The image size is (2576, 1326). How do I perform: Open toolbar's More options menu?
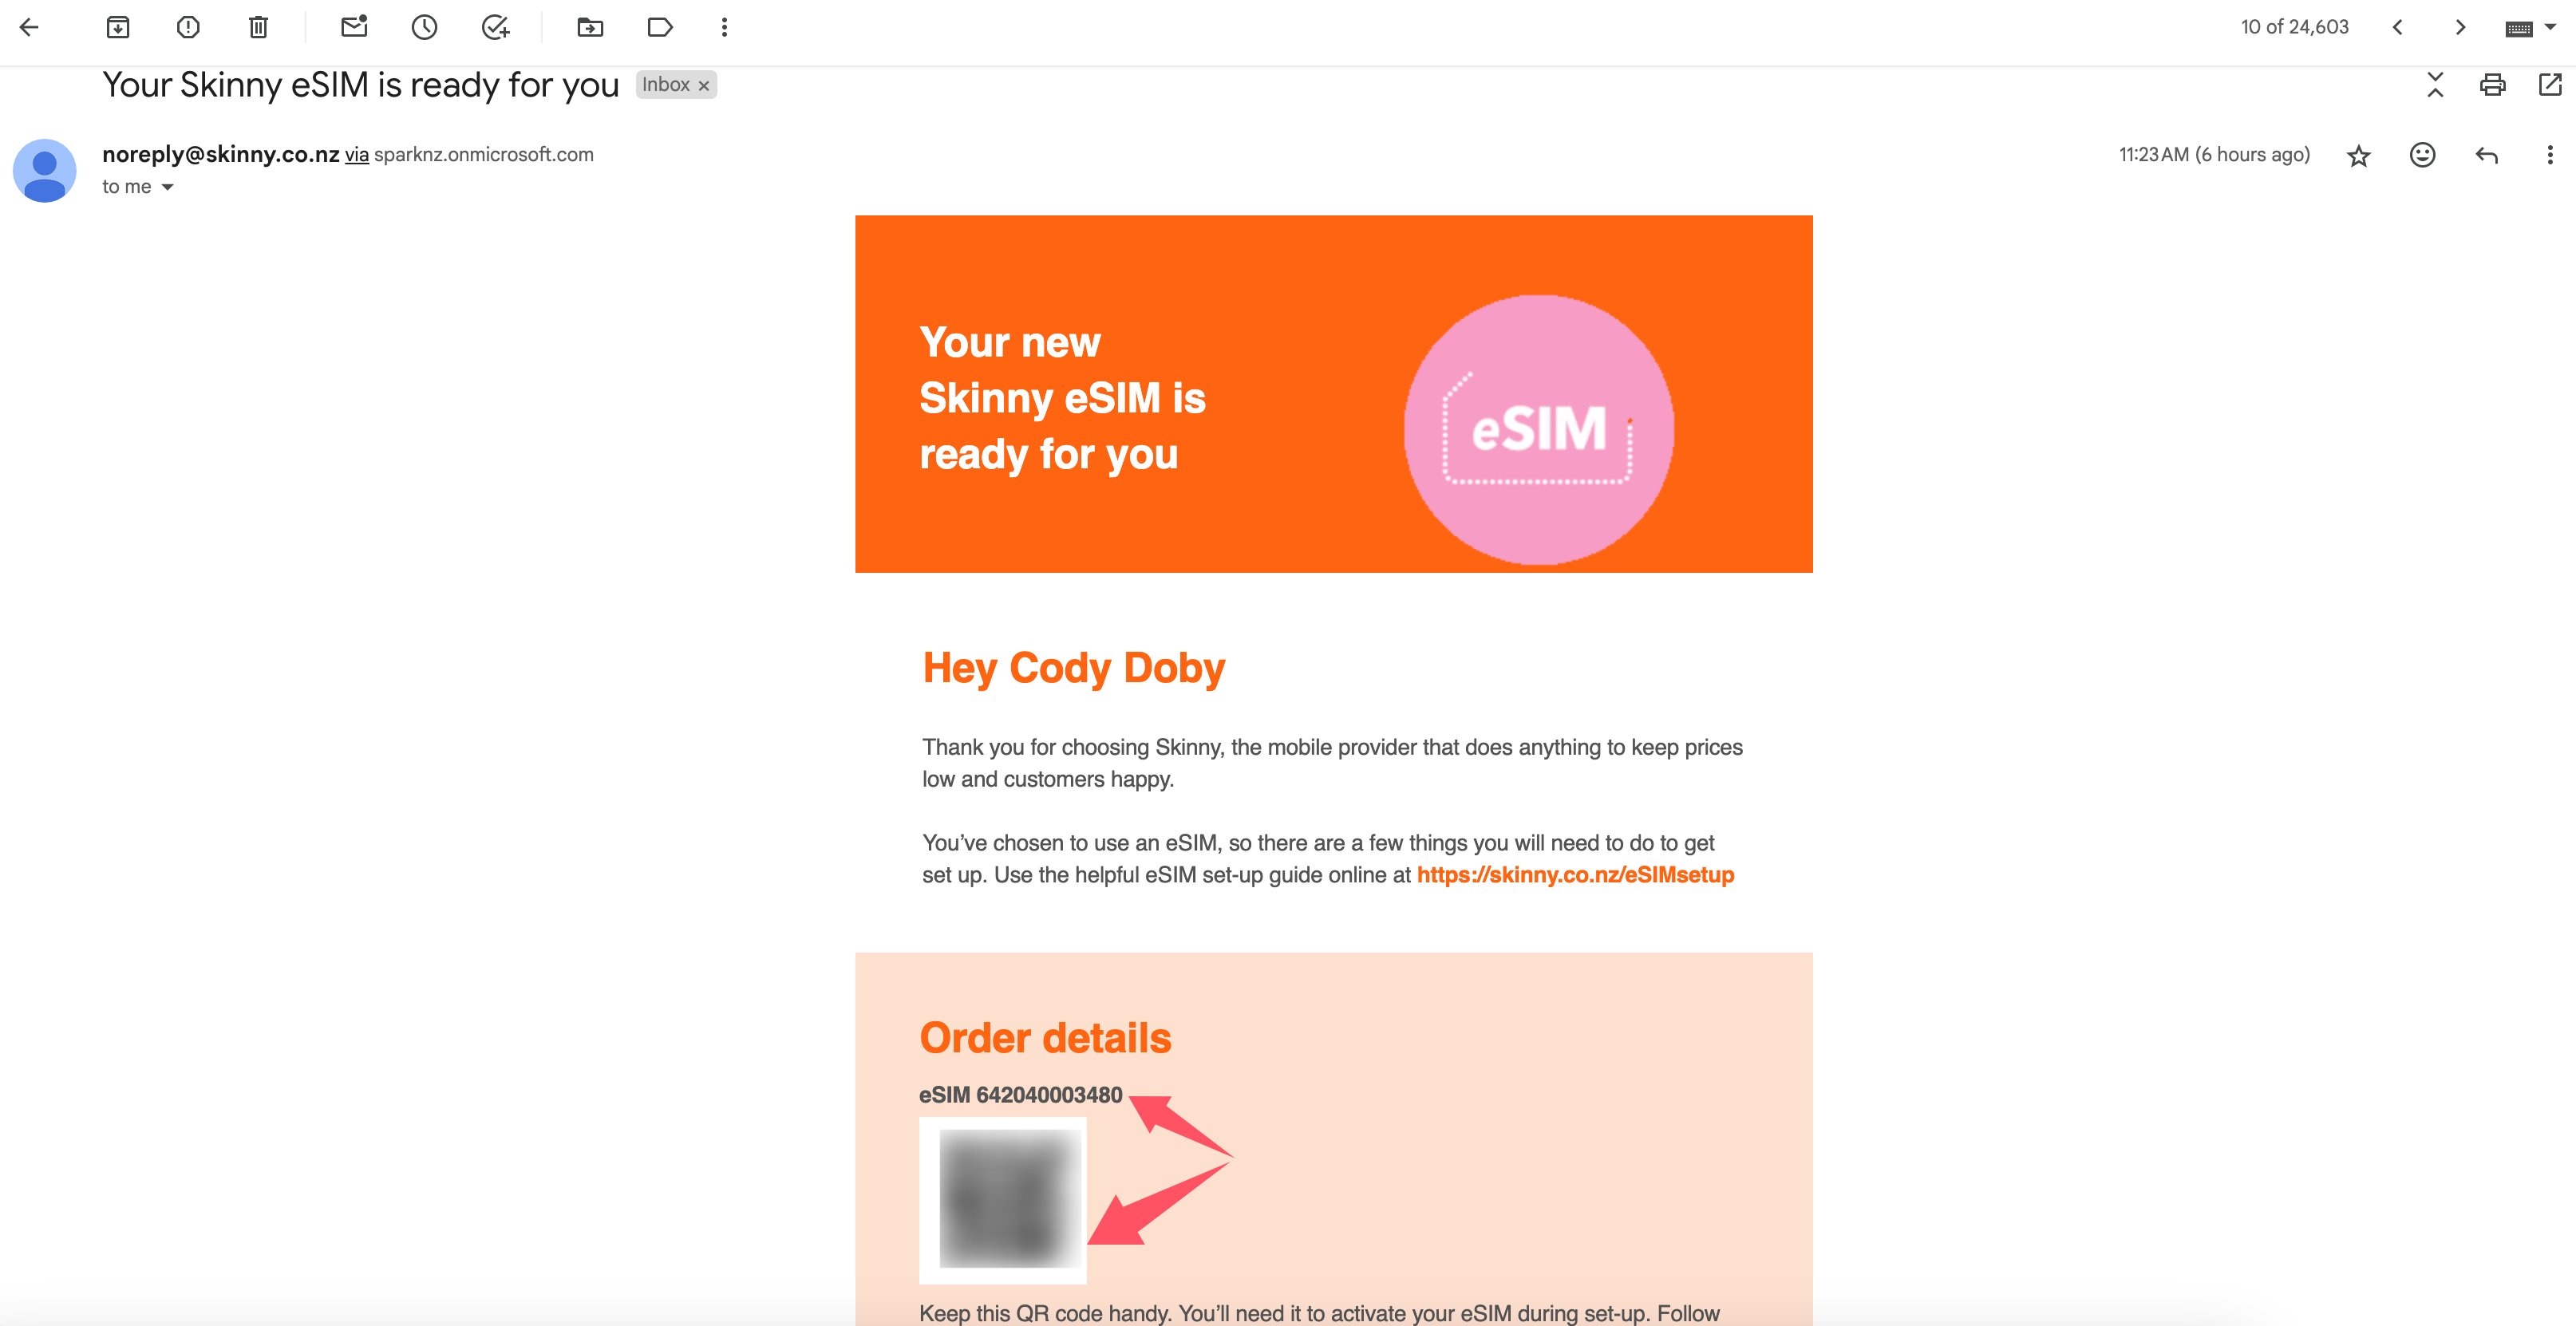724,27
